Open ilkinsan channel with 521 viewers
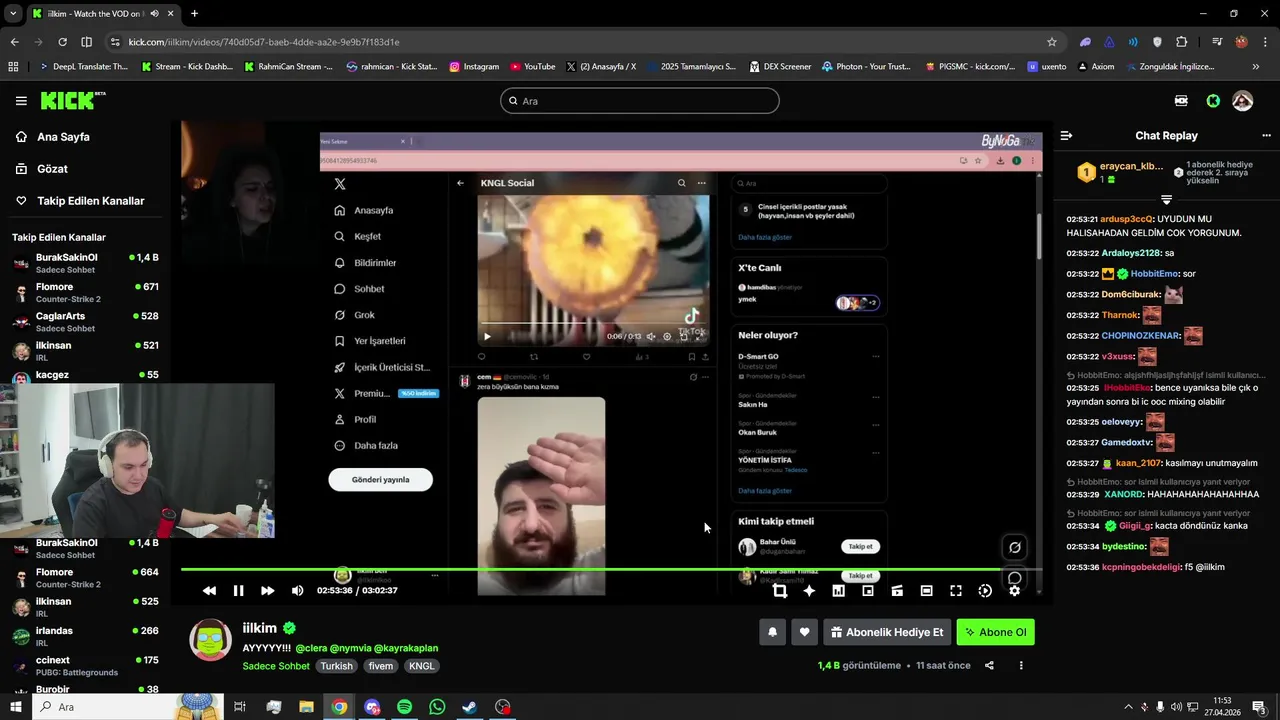1280x720 pixels. 85,351
